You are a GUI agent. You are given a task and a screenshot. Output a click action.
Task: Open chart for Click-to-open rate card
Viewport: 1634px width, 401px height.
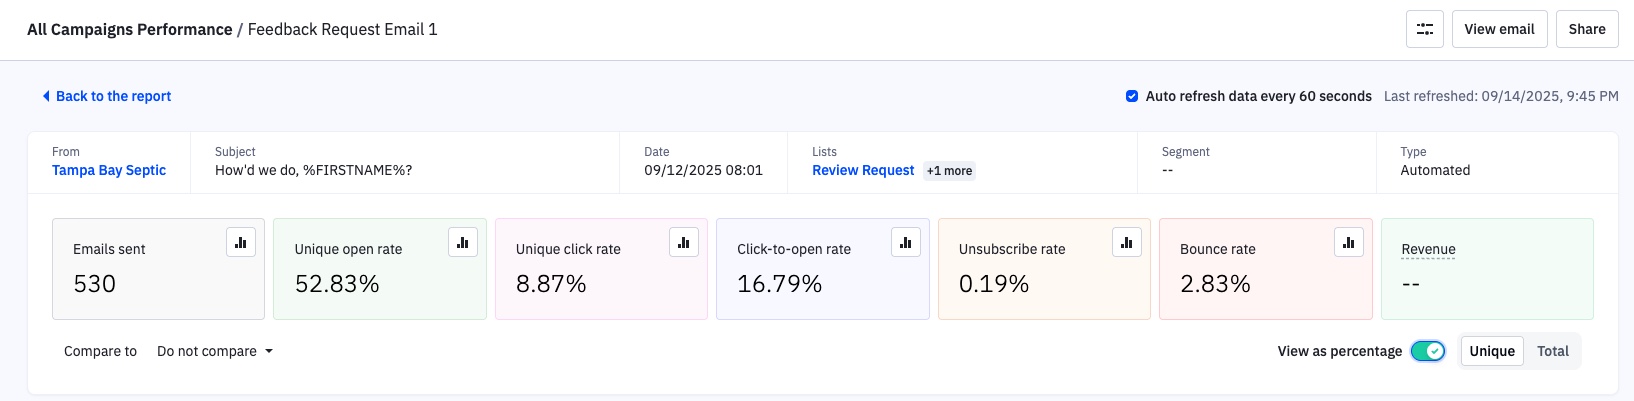pos(905,242)
